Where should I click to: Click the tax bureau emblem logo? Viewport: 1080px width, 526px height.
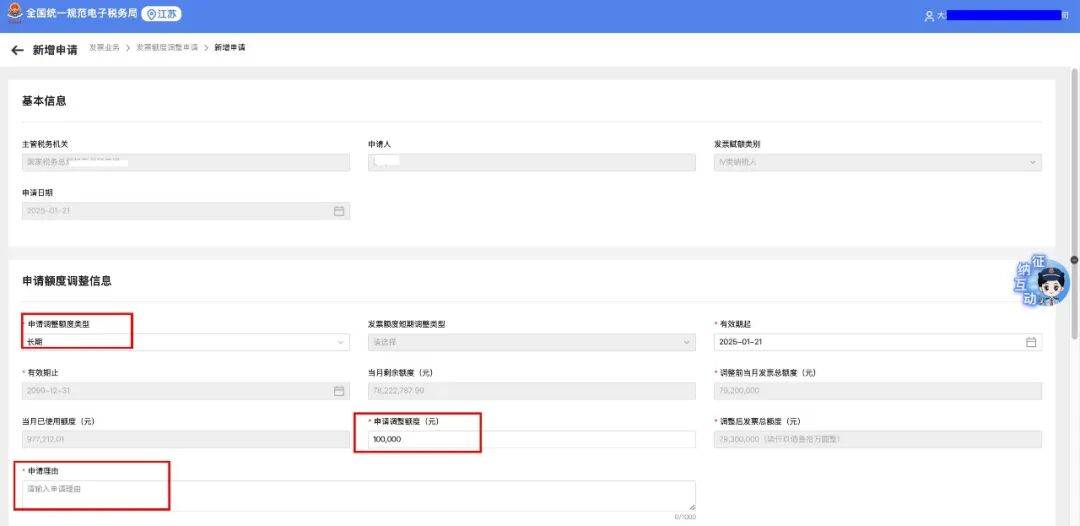click(14, 14)
